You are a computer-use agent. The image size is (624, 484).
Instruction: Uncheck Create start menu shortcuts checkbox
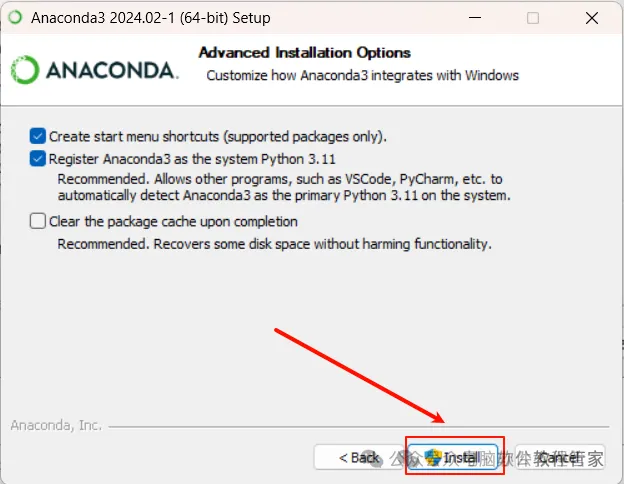tap(37, 136)
